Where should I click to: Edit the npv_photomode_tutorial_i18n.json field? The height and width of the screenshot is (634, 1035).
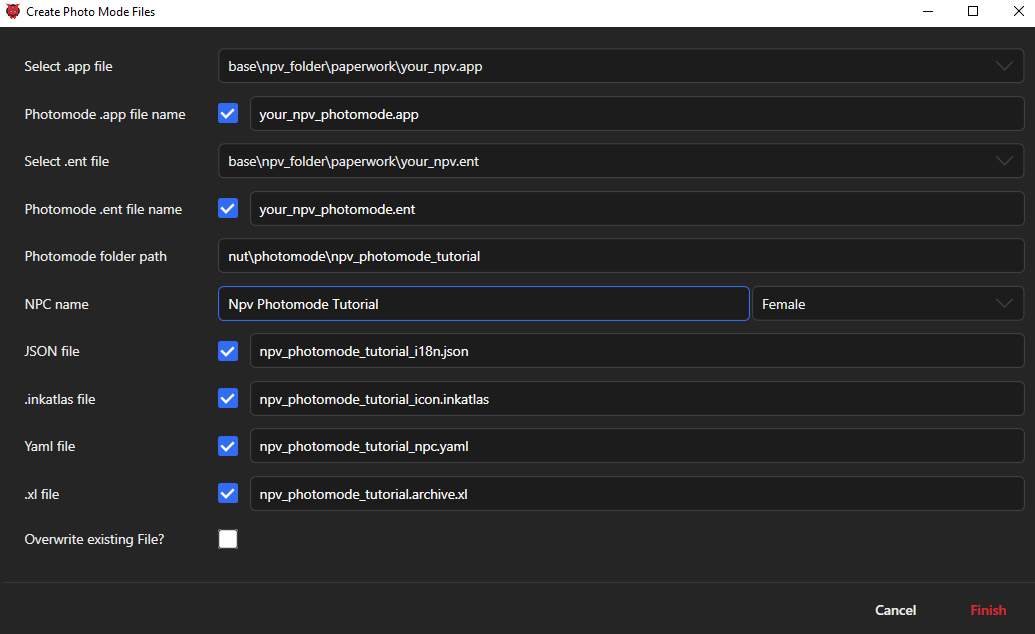pos(636,351)
